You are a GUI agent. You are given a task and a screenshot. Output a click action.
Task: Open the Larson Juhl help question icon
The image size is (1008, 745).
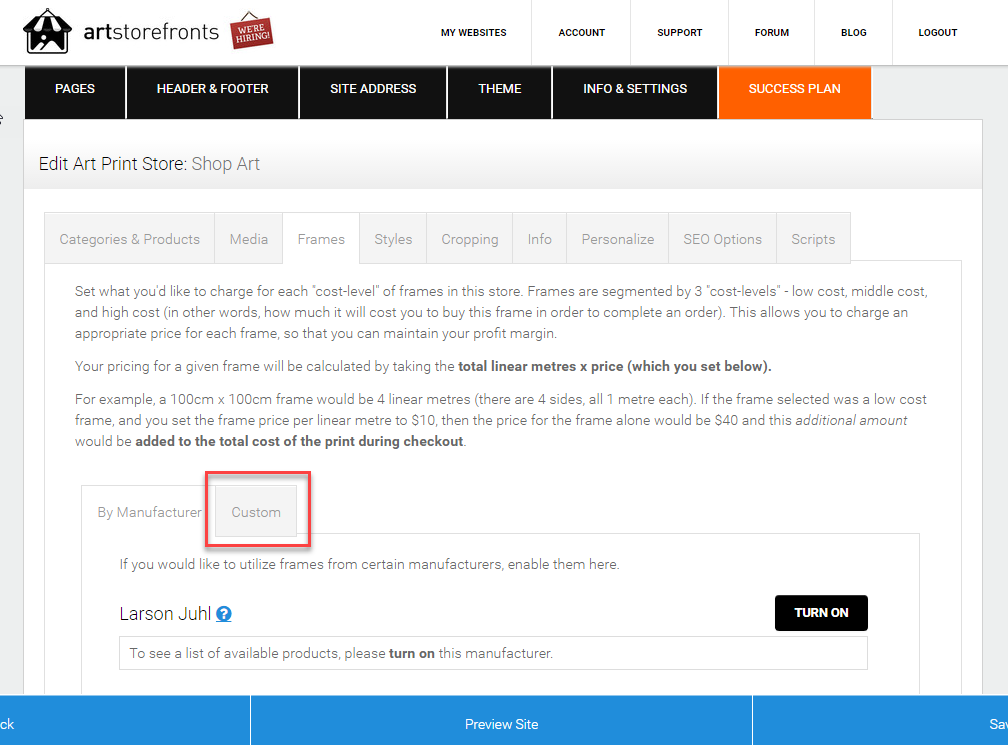click(224, 614)
